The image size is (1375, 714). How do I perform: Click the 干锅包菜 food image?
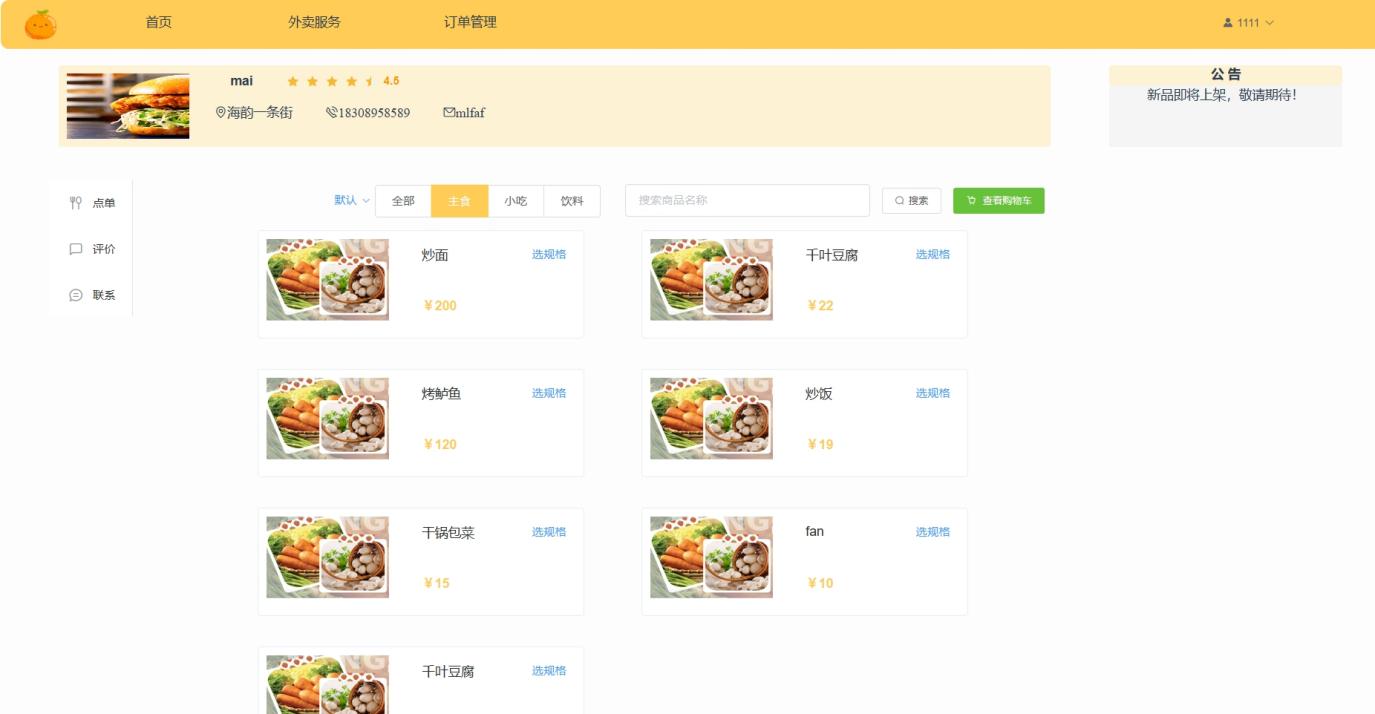[x=327, y=558]
